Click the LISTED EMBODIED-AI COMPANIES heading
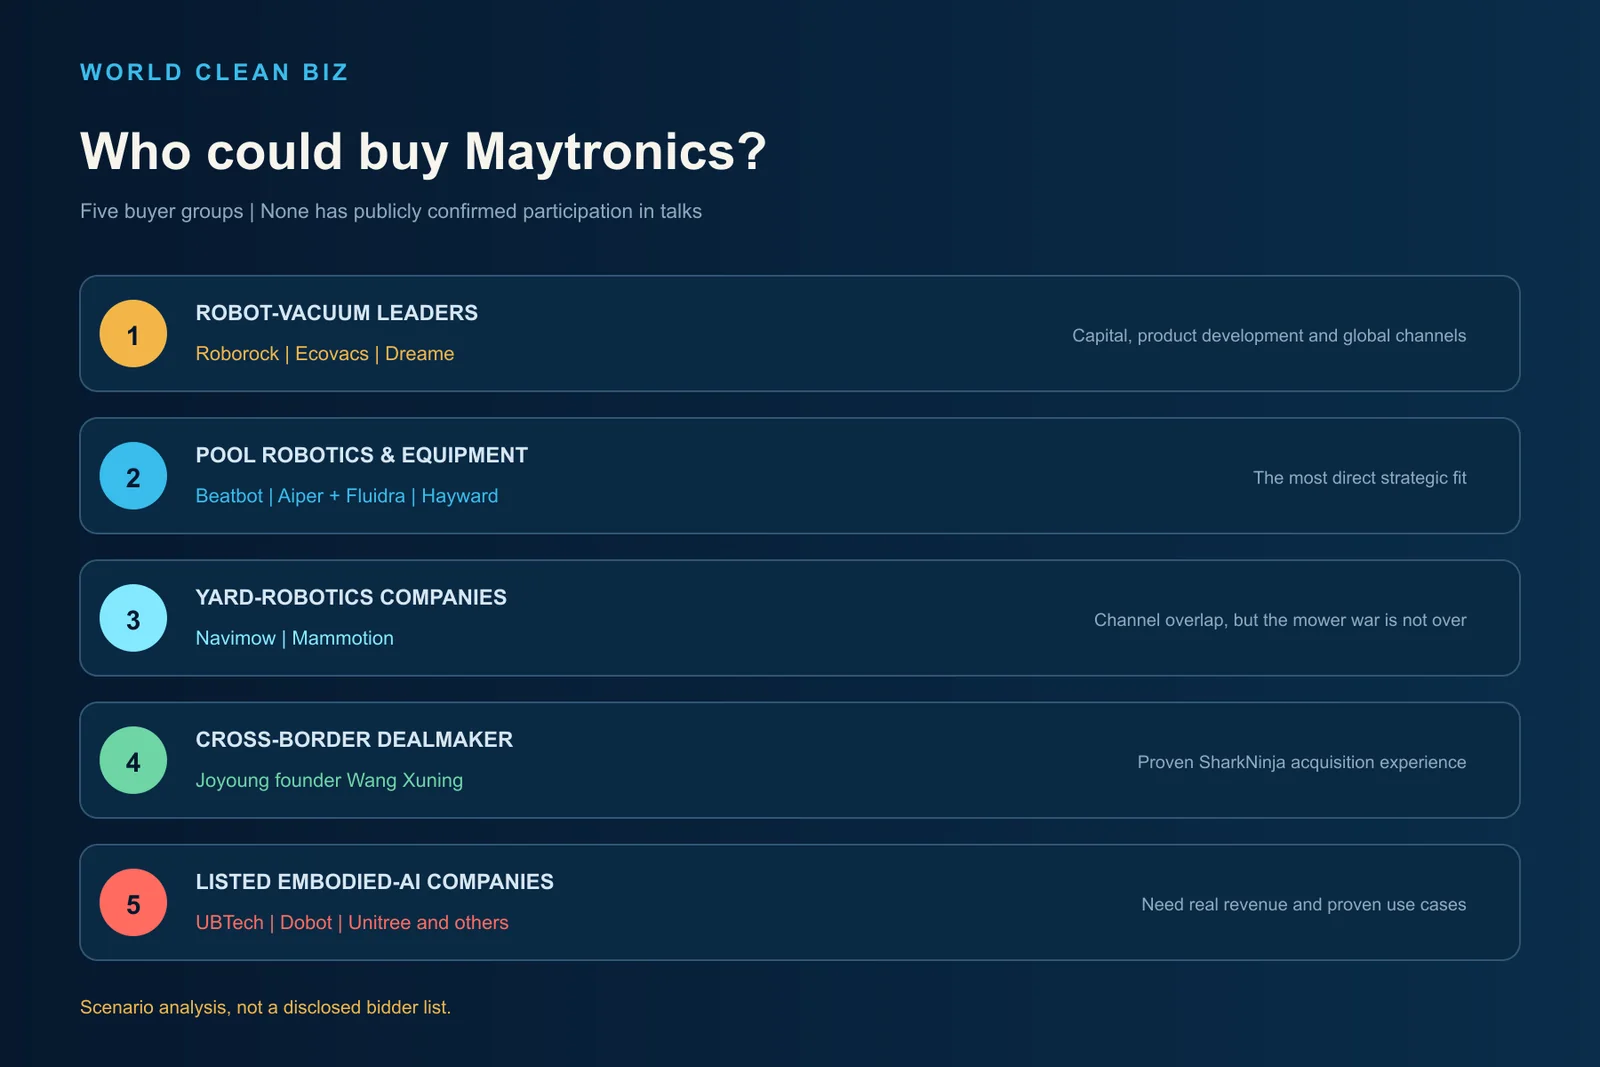 pyautogui.click(x=375, y=882)
